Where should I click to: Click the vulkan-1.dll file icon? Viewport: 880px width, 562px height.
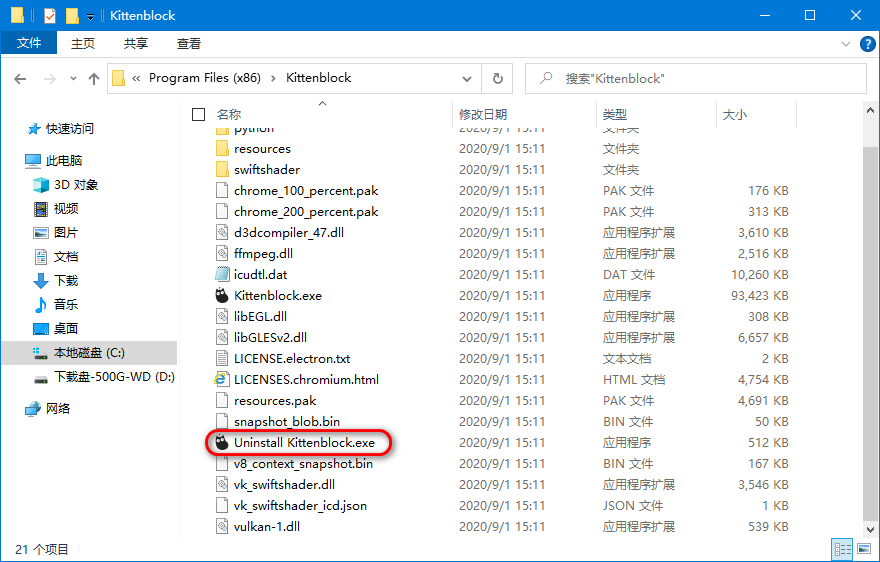(x=222, y=527)
